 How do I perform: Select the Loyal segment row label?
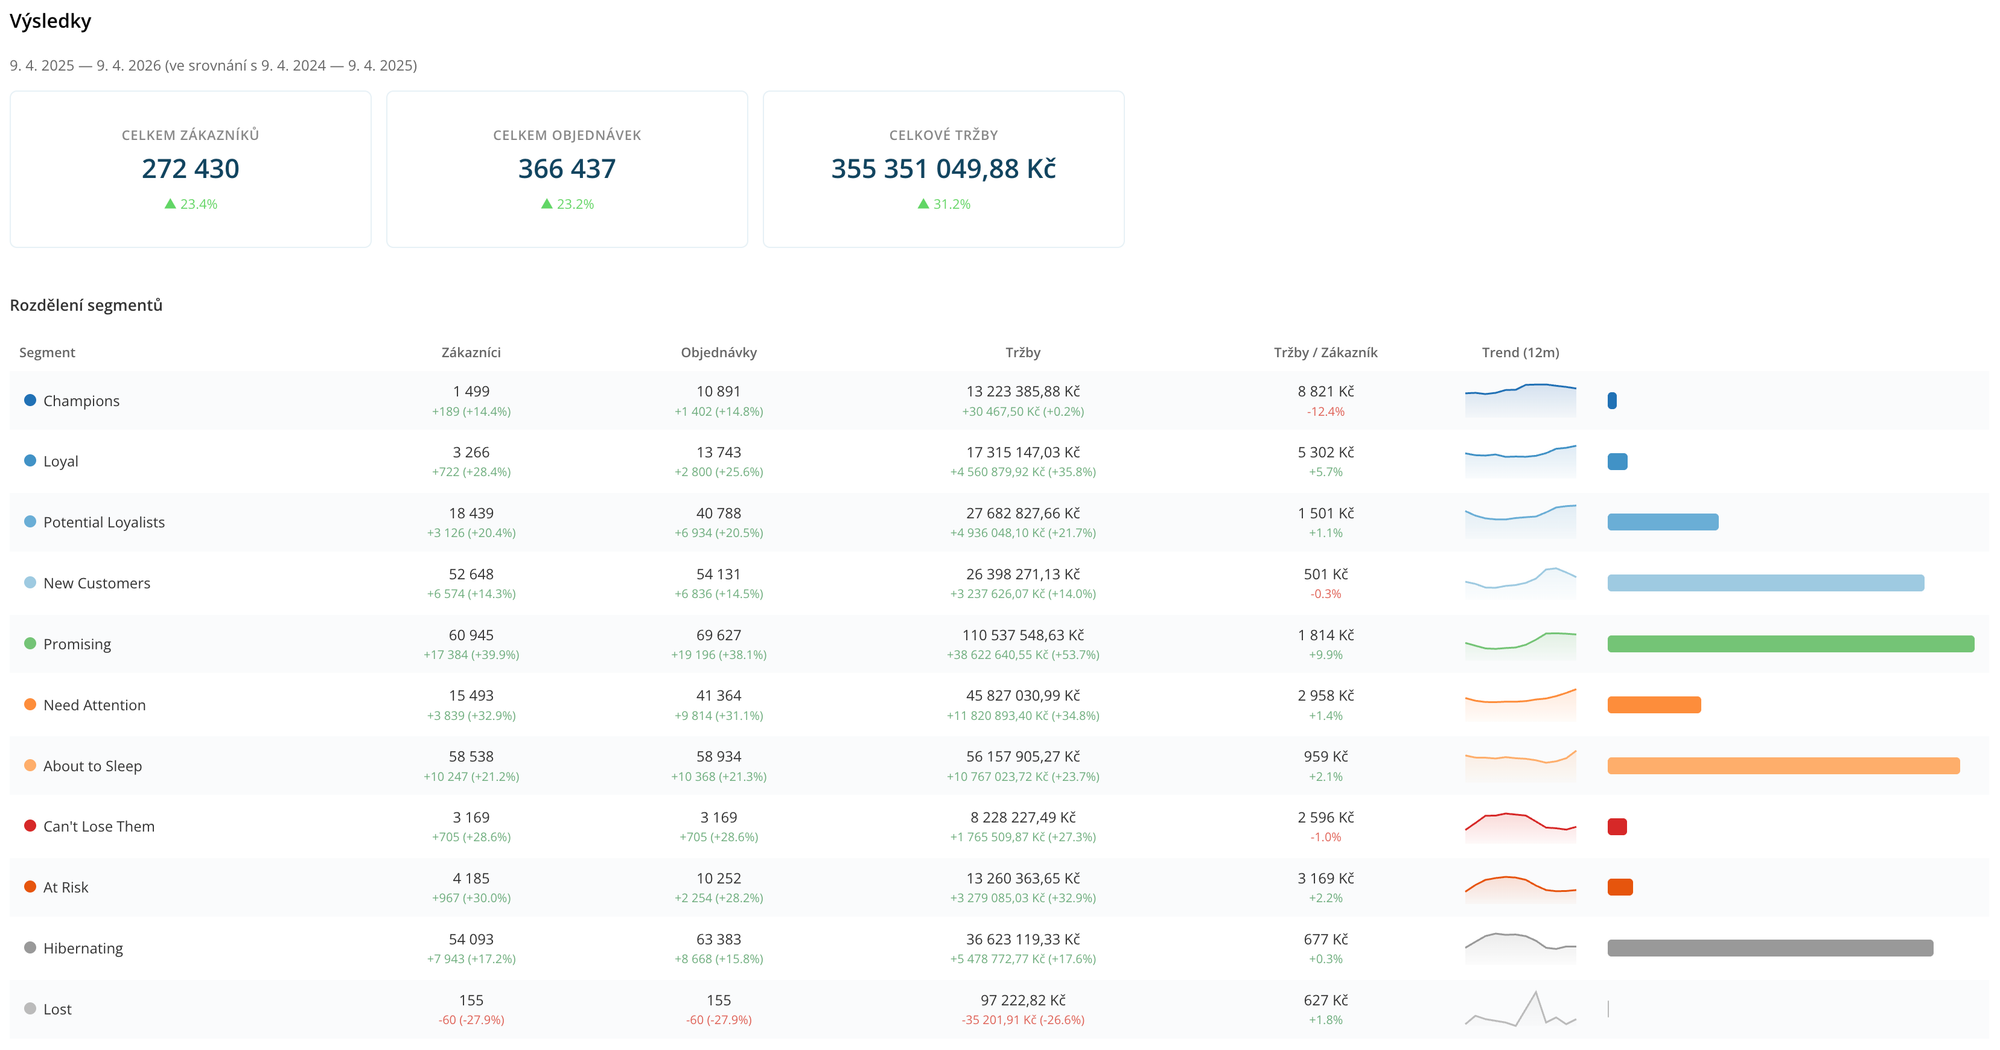[x=60, y=461]
